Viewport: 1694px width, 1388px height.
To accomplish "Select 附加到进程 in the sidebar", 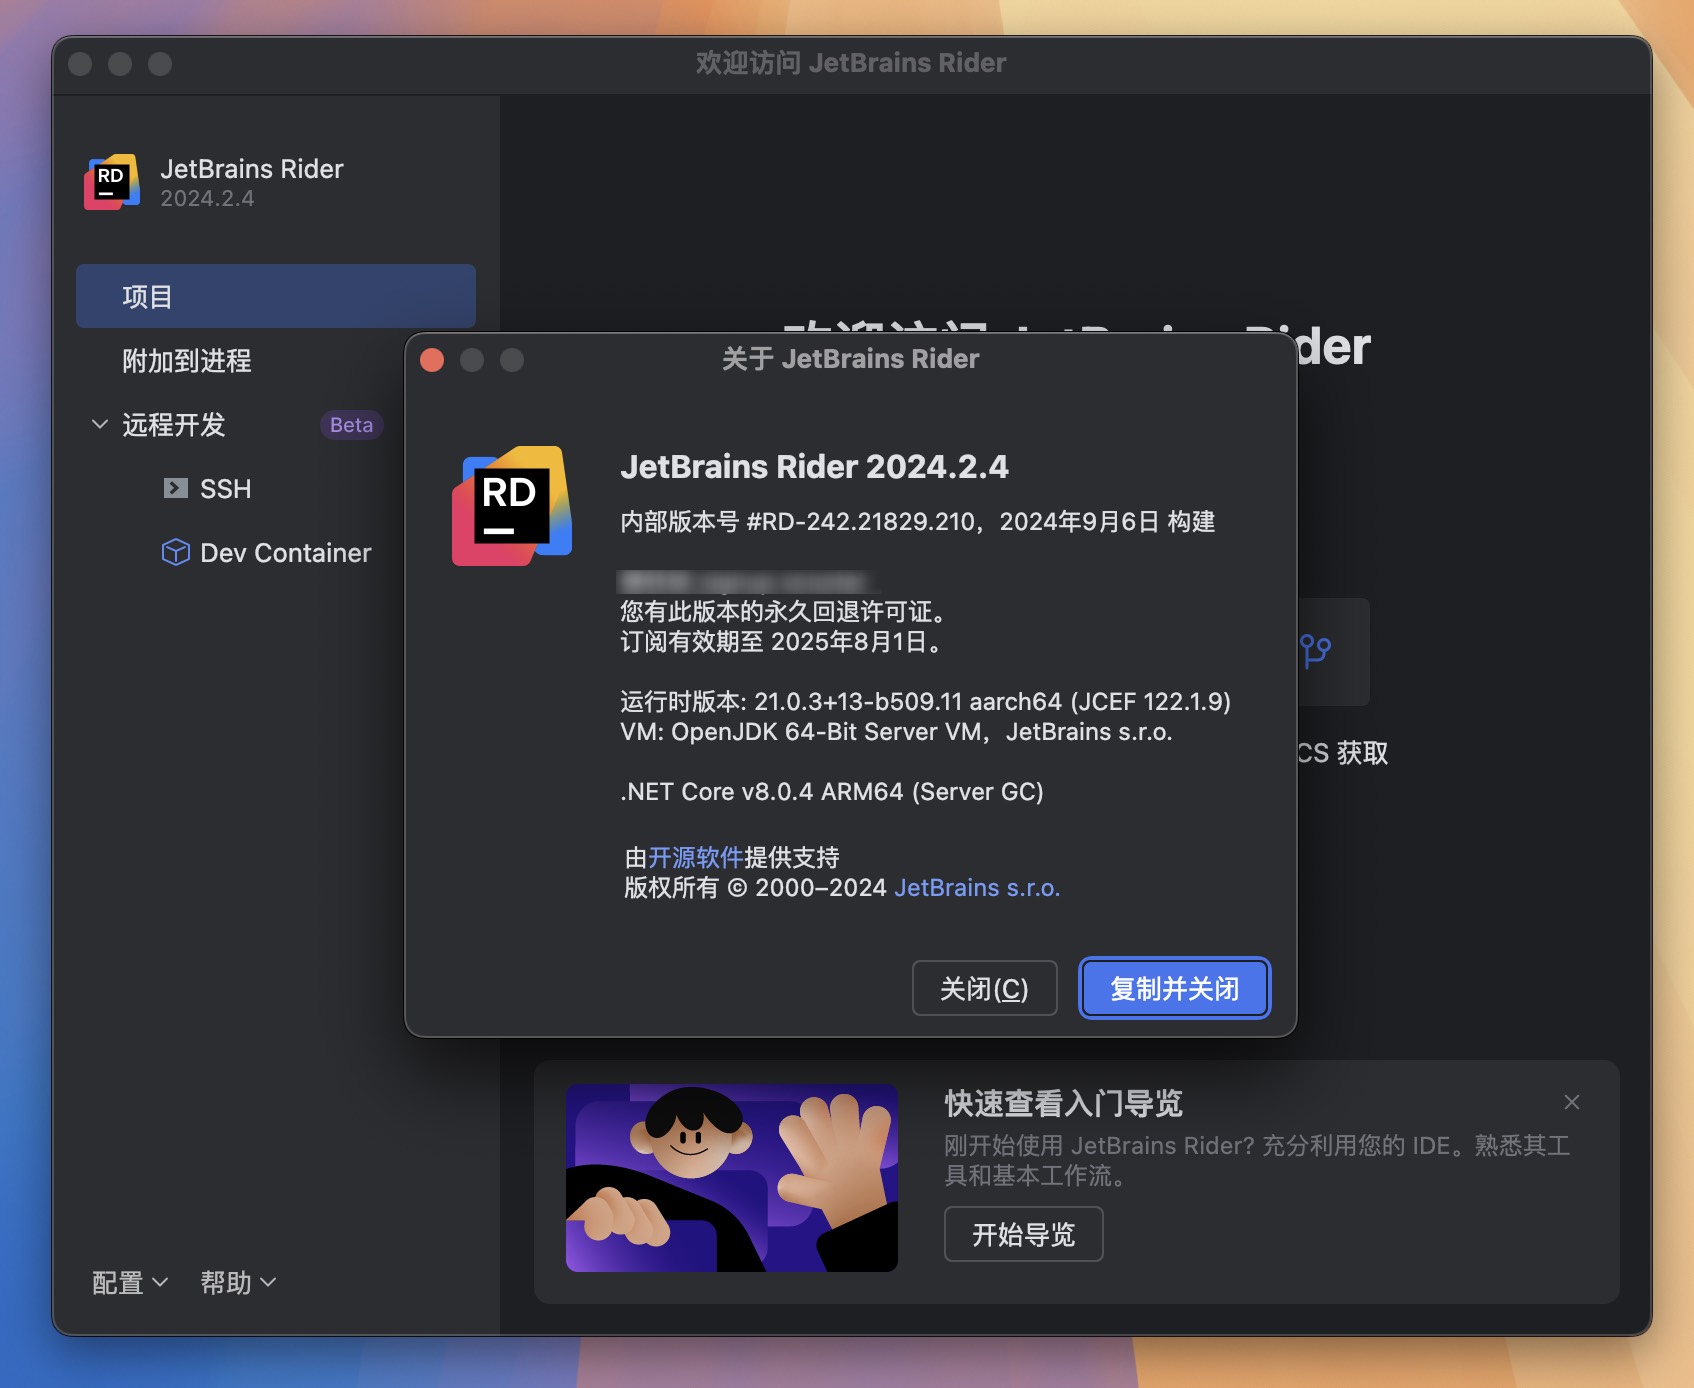I will click(x=187, y=360).
